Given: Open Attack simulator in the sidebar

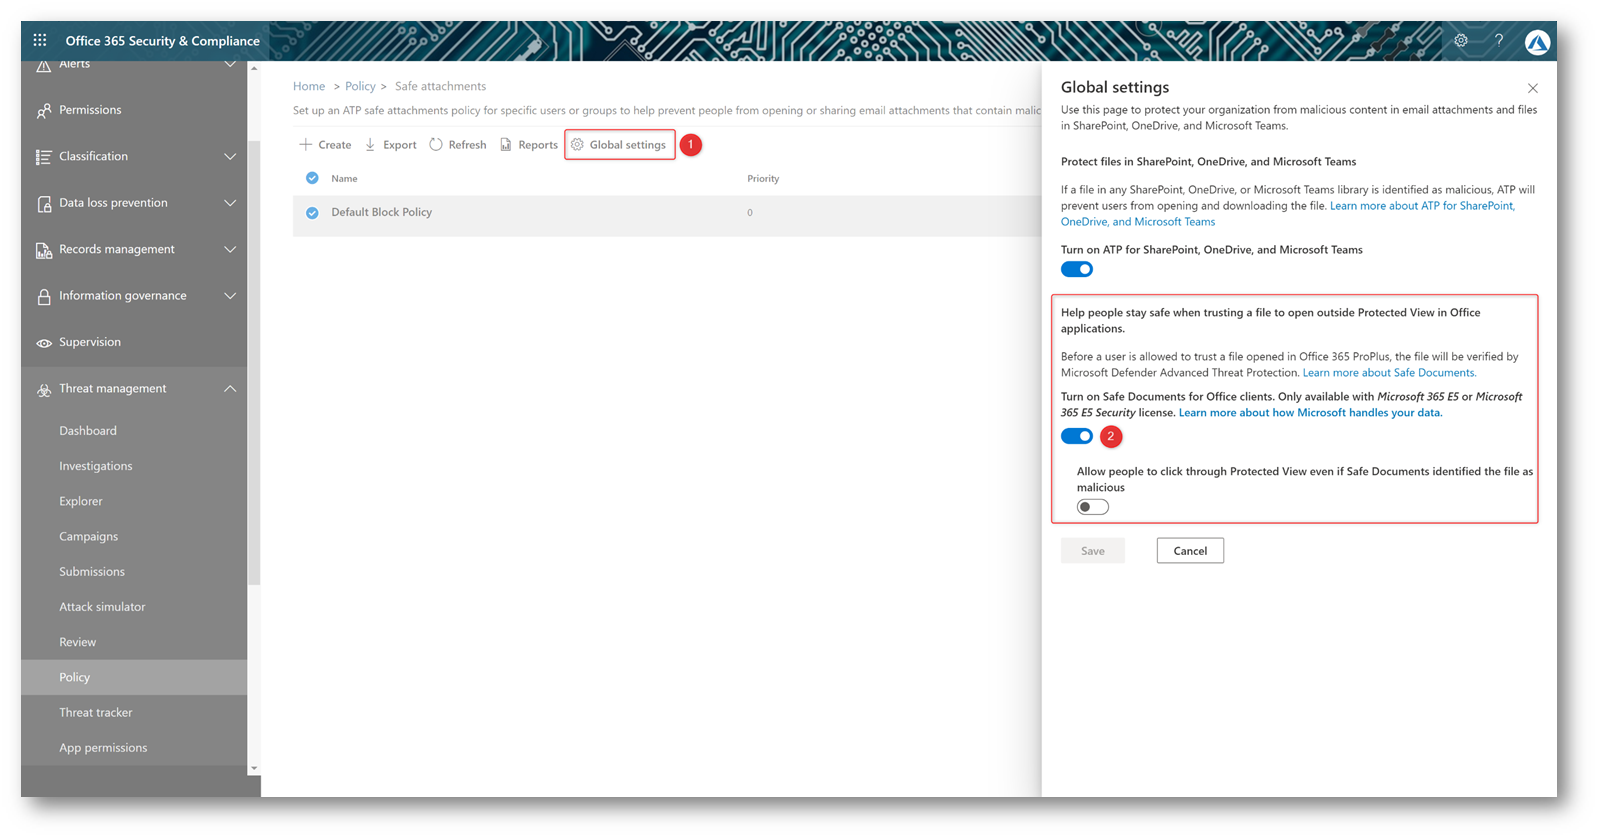Looking at the screenshot, I should [x=102, y=607].
